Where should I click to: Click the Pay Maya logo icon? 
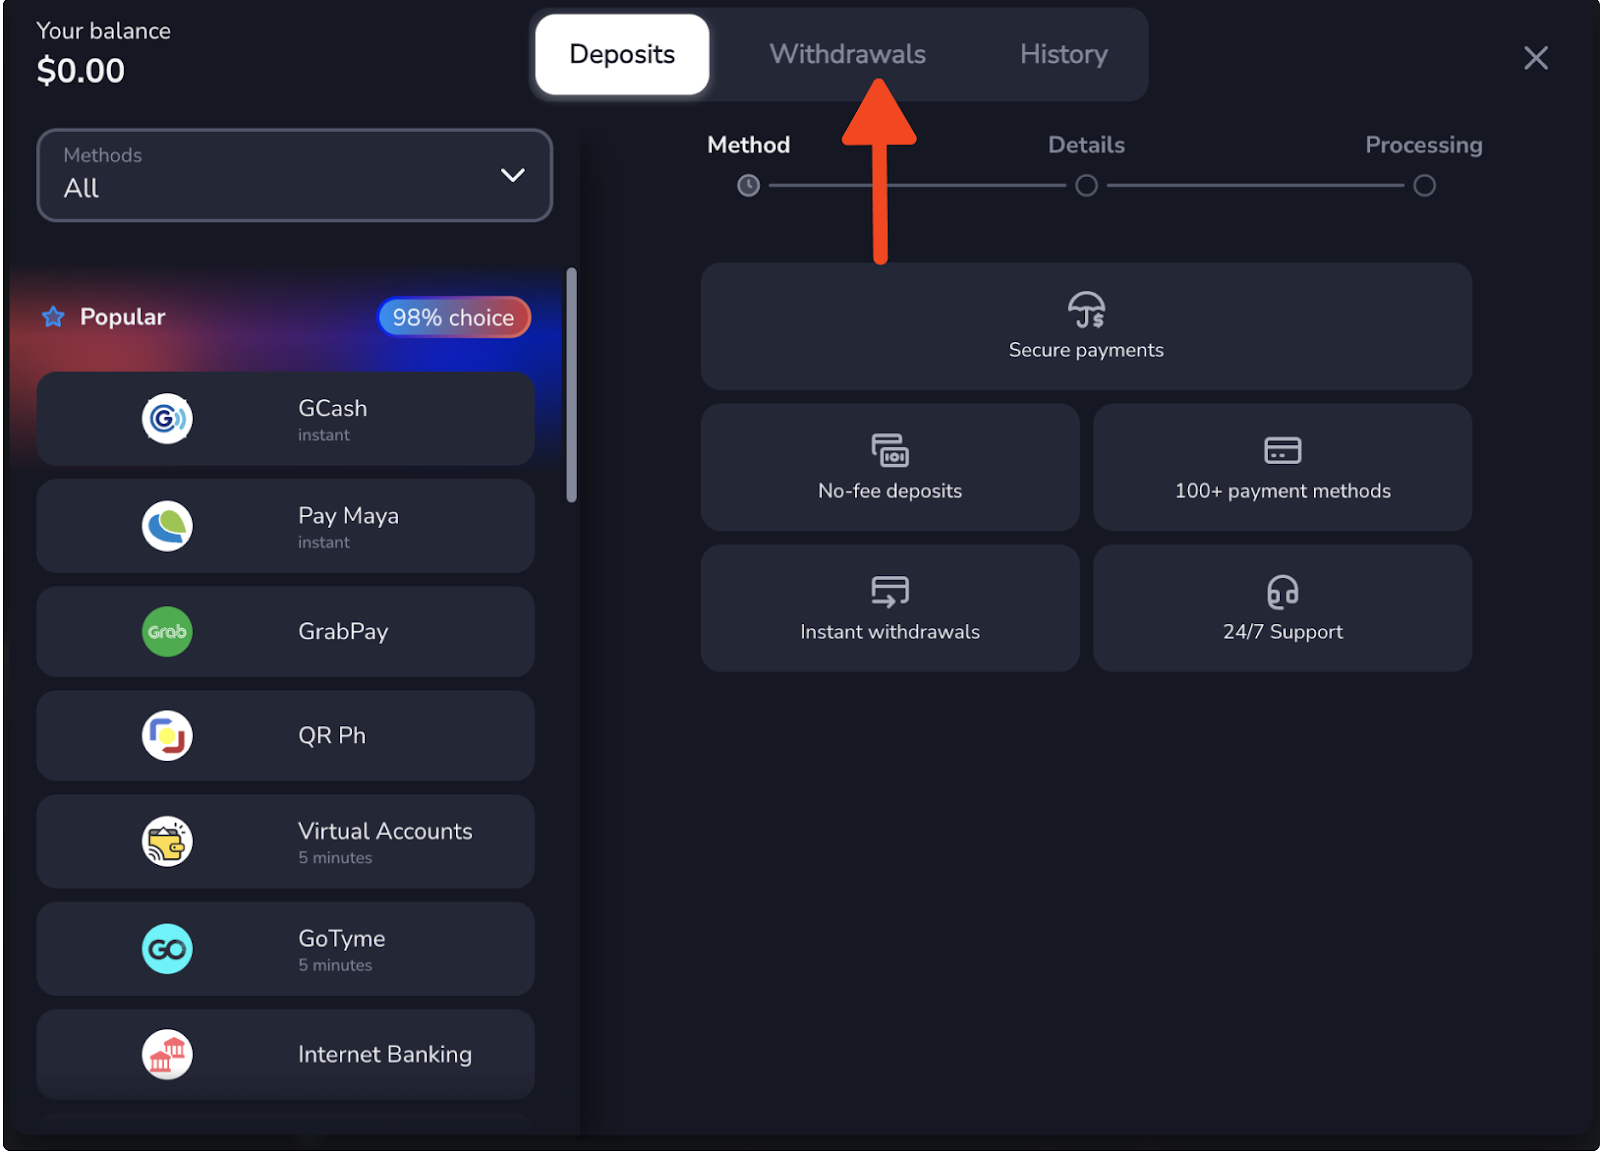[x=167, y=526]
